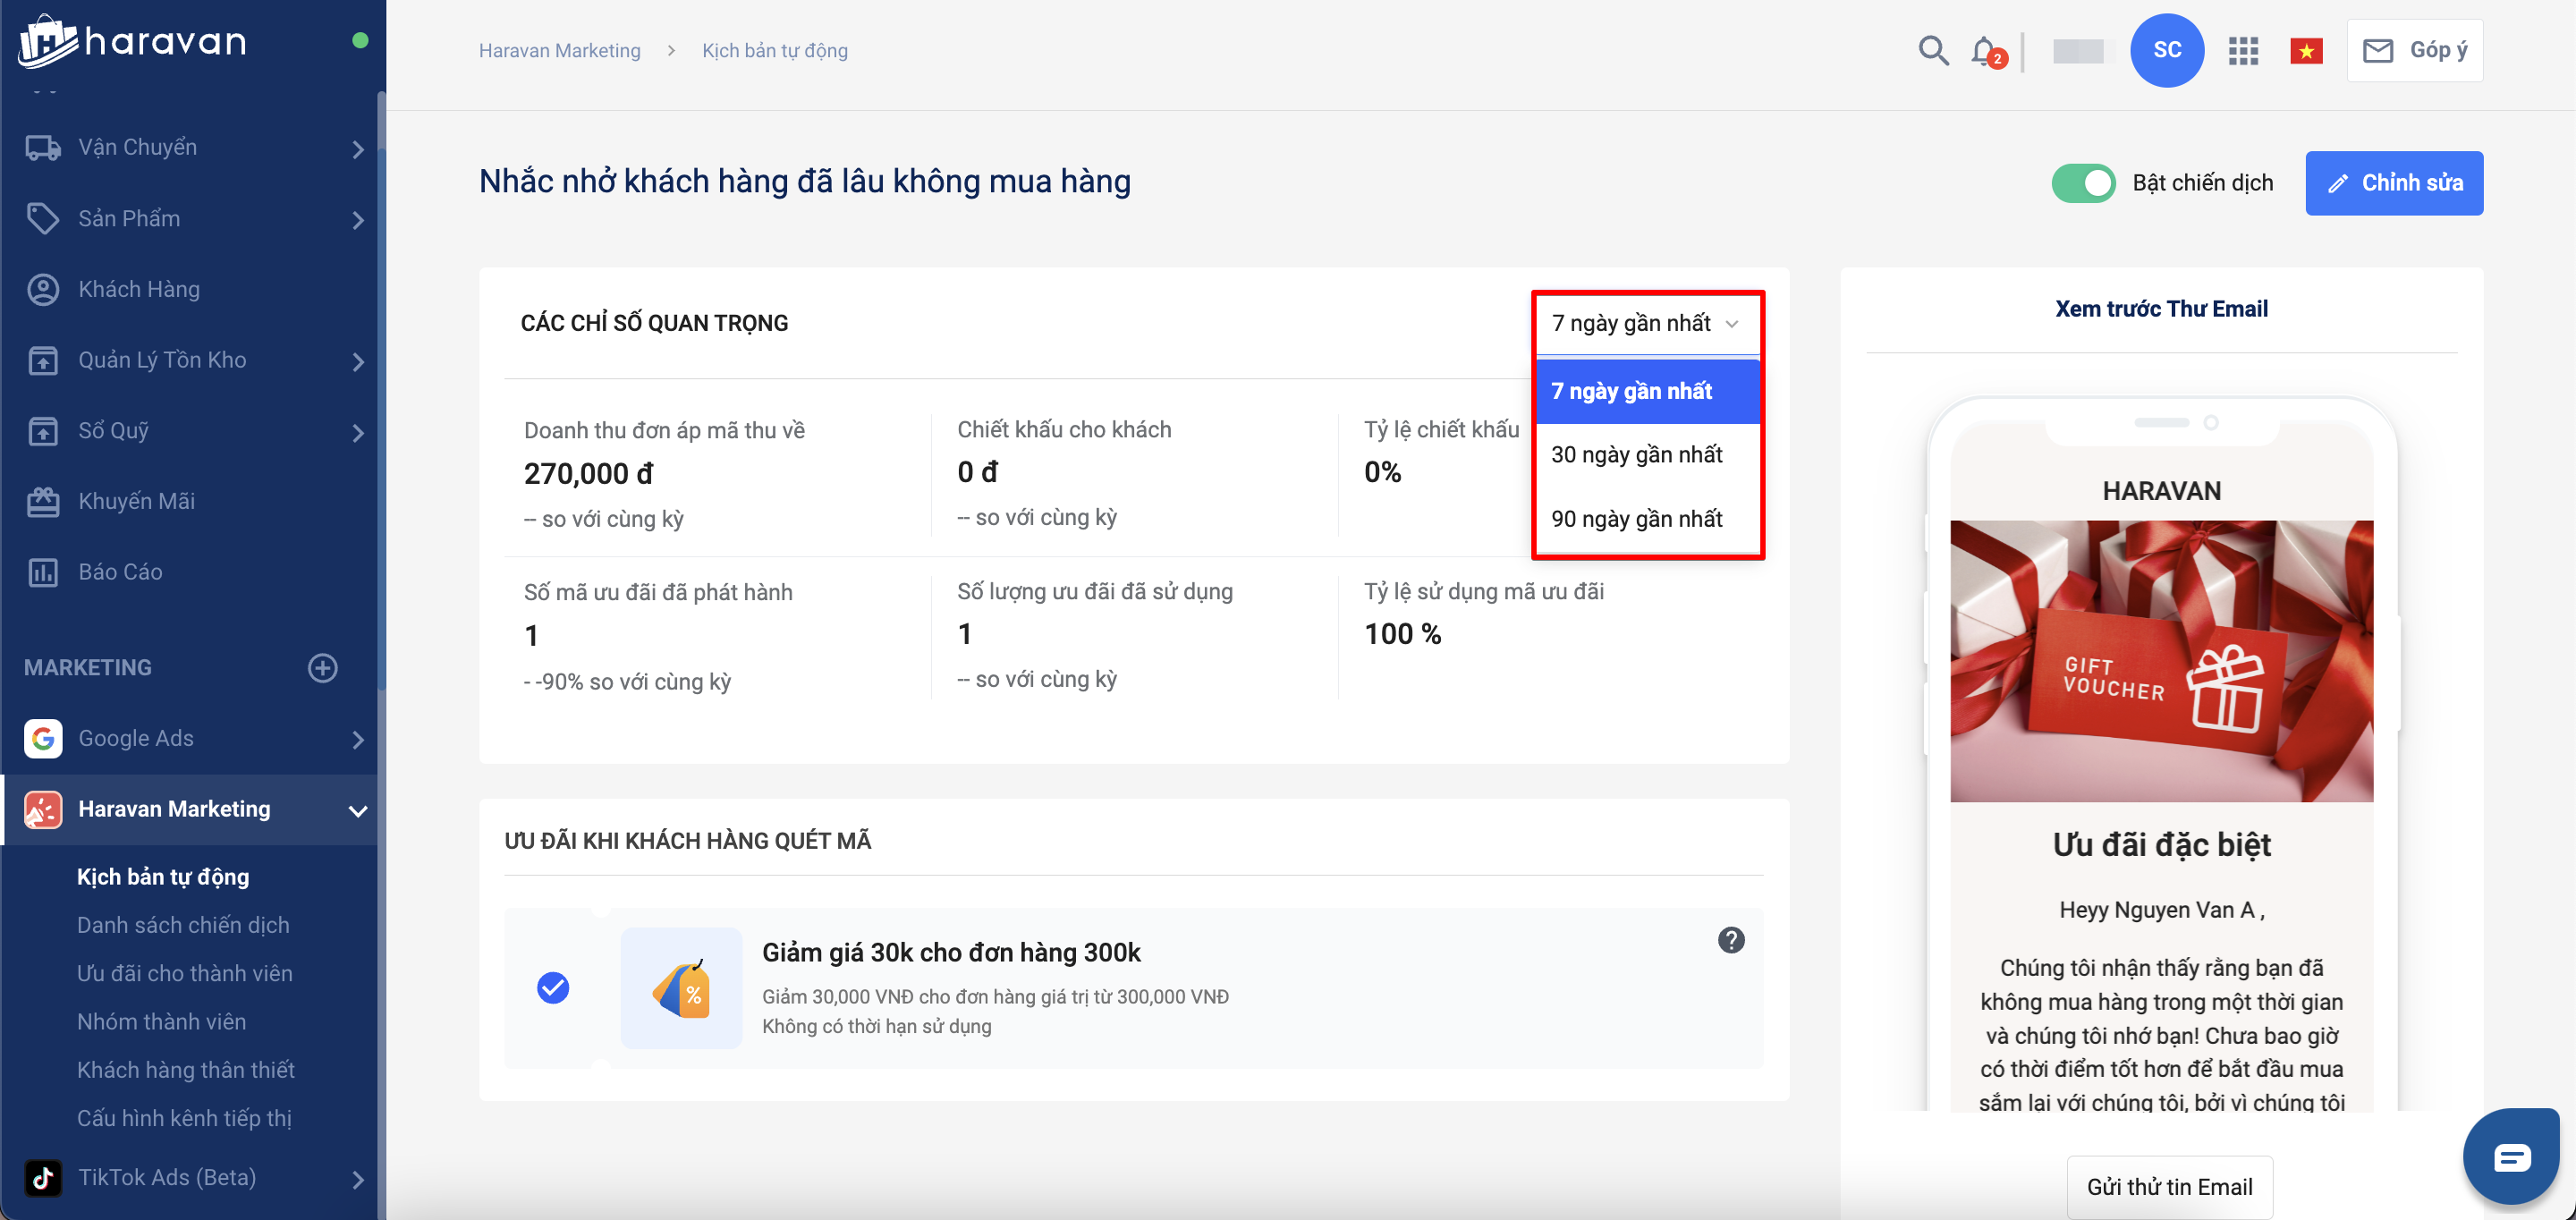Open the 7 ngày gần nhất dropdown

point(1646,323)
